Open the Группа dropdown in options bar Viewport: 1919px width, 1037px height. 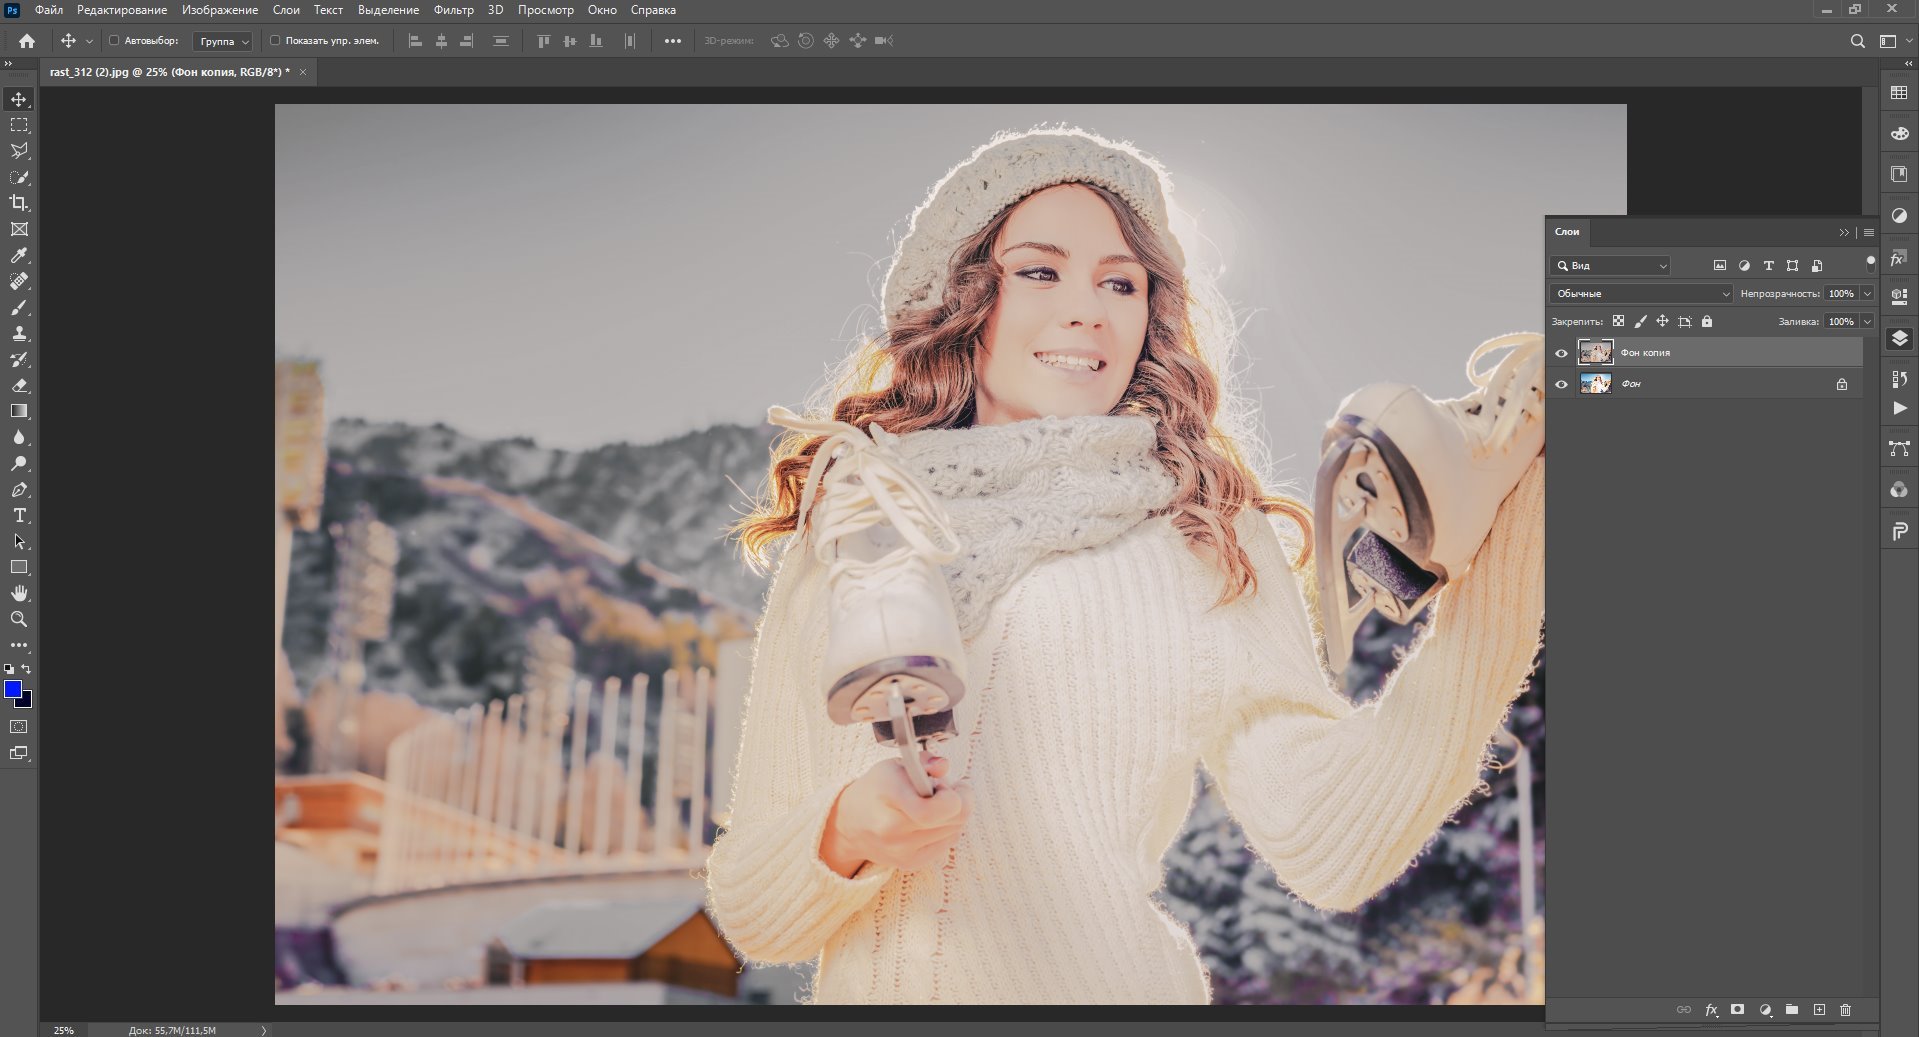[223, 42]
